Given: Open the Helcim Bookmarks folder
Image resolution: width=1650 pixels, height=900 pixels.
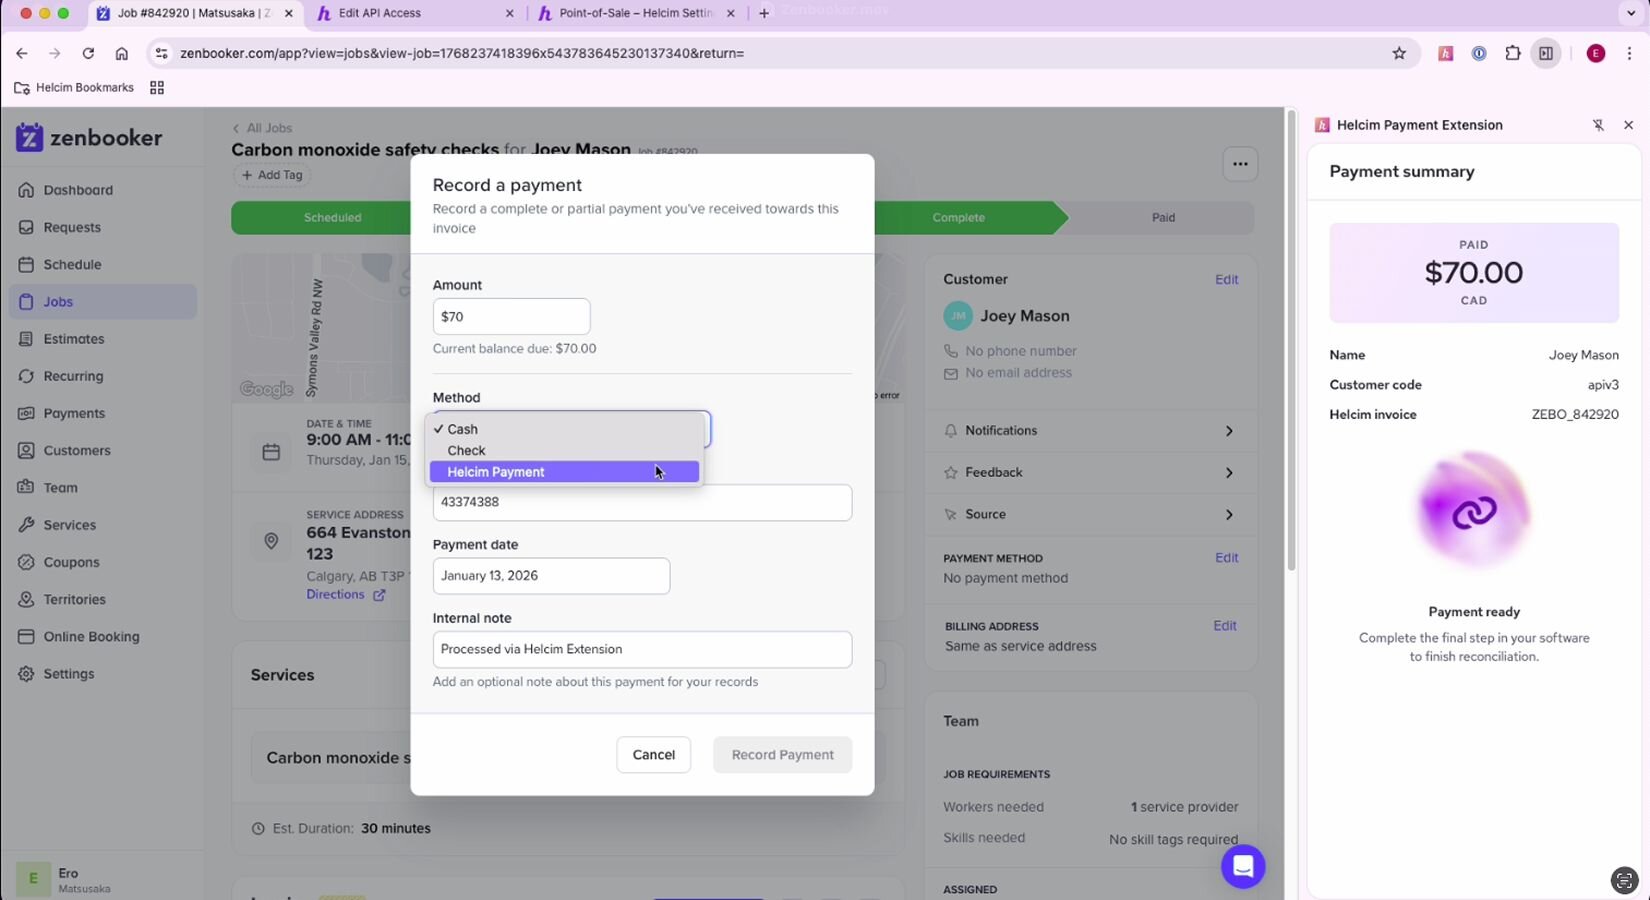Looking at the screenshot, I should tap(74, 88).
